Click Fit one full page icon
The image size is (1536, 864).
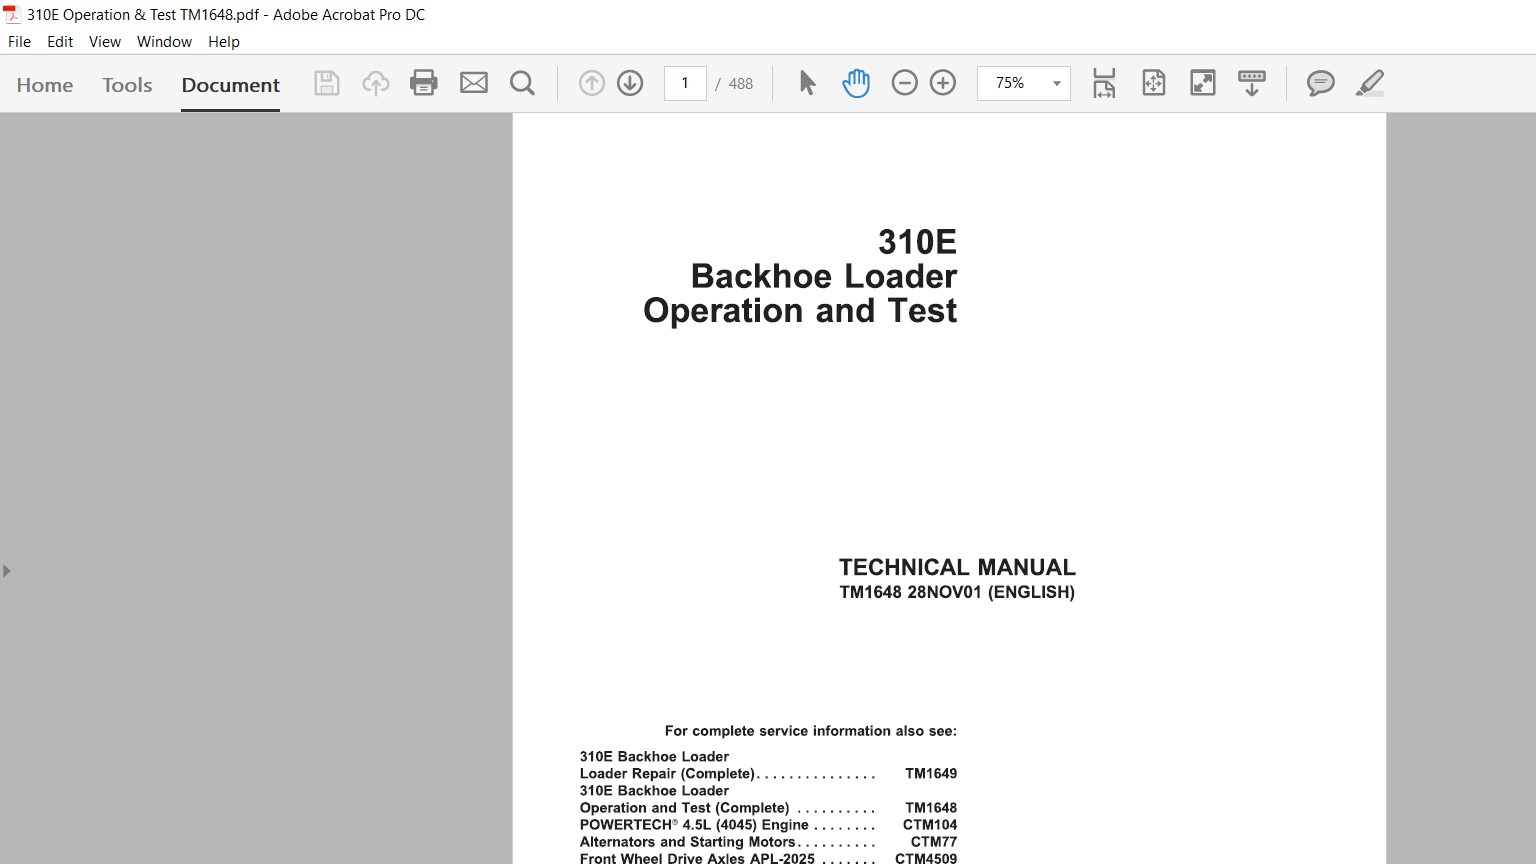1154,83
